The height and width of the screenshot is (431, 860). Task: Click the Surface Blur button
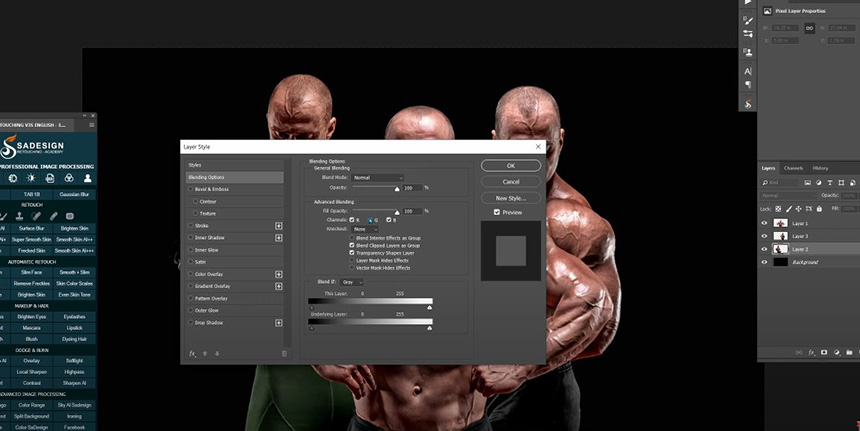pos(31,228)
